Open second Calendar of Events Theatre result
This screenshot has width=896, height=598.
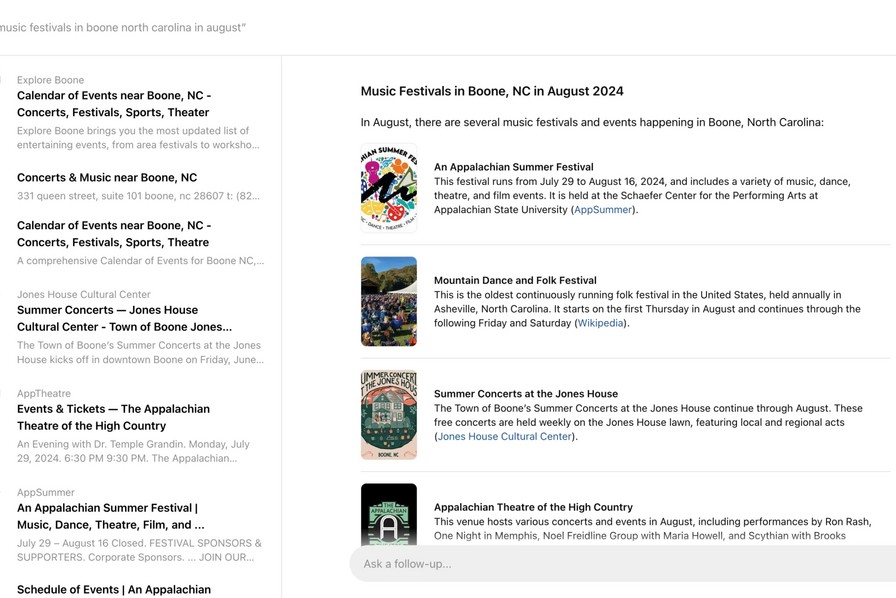point(113,234)
